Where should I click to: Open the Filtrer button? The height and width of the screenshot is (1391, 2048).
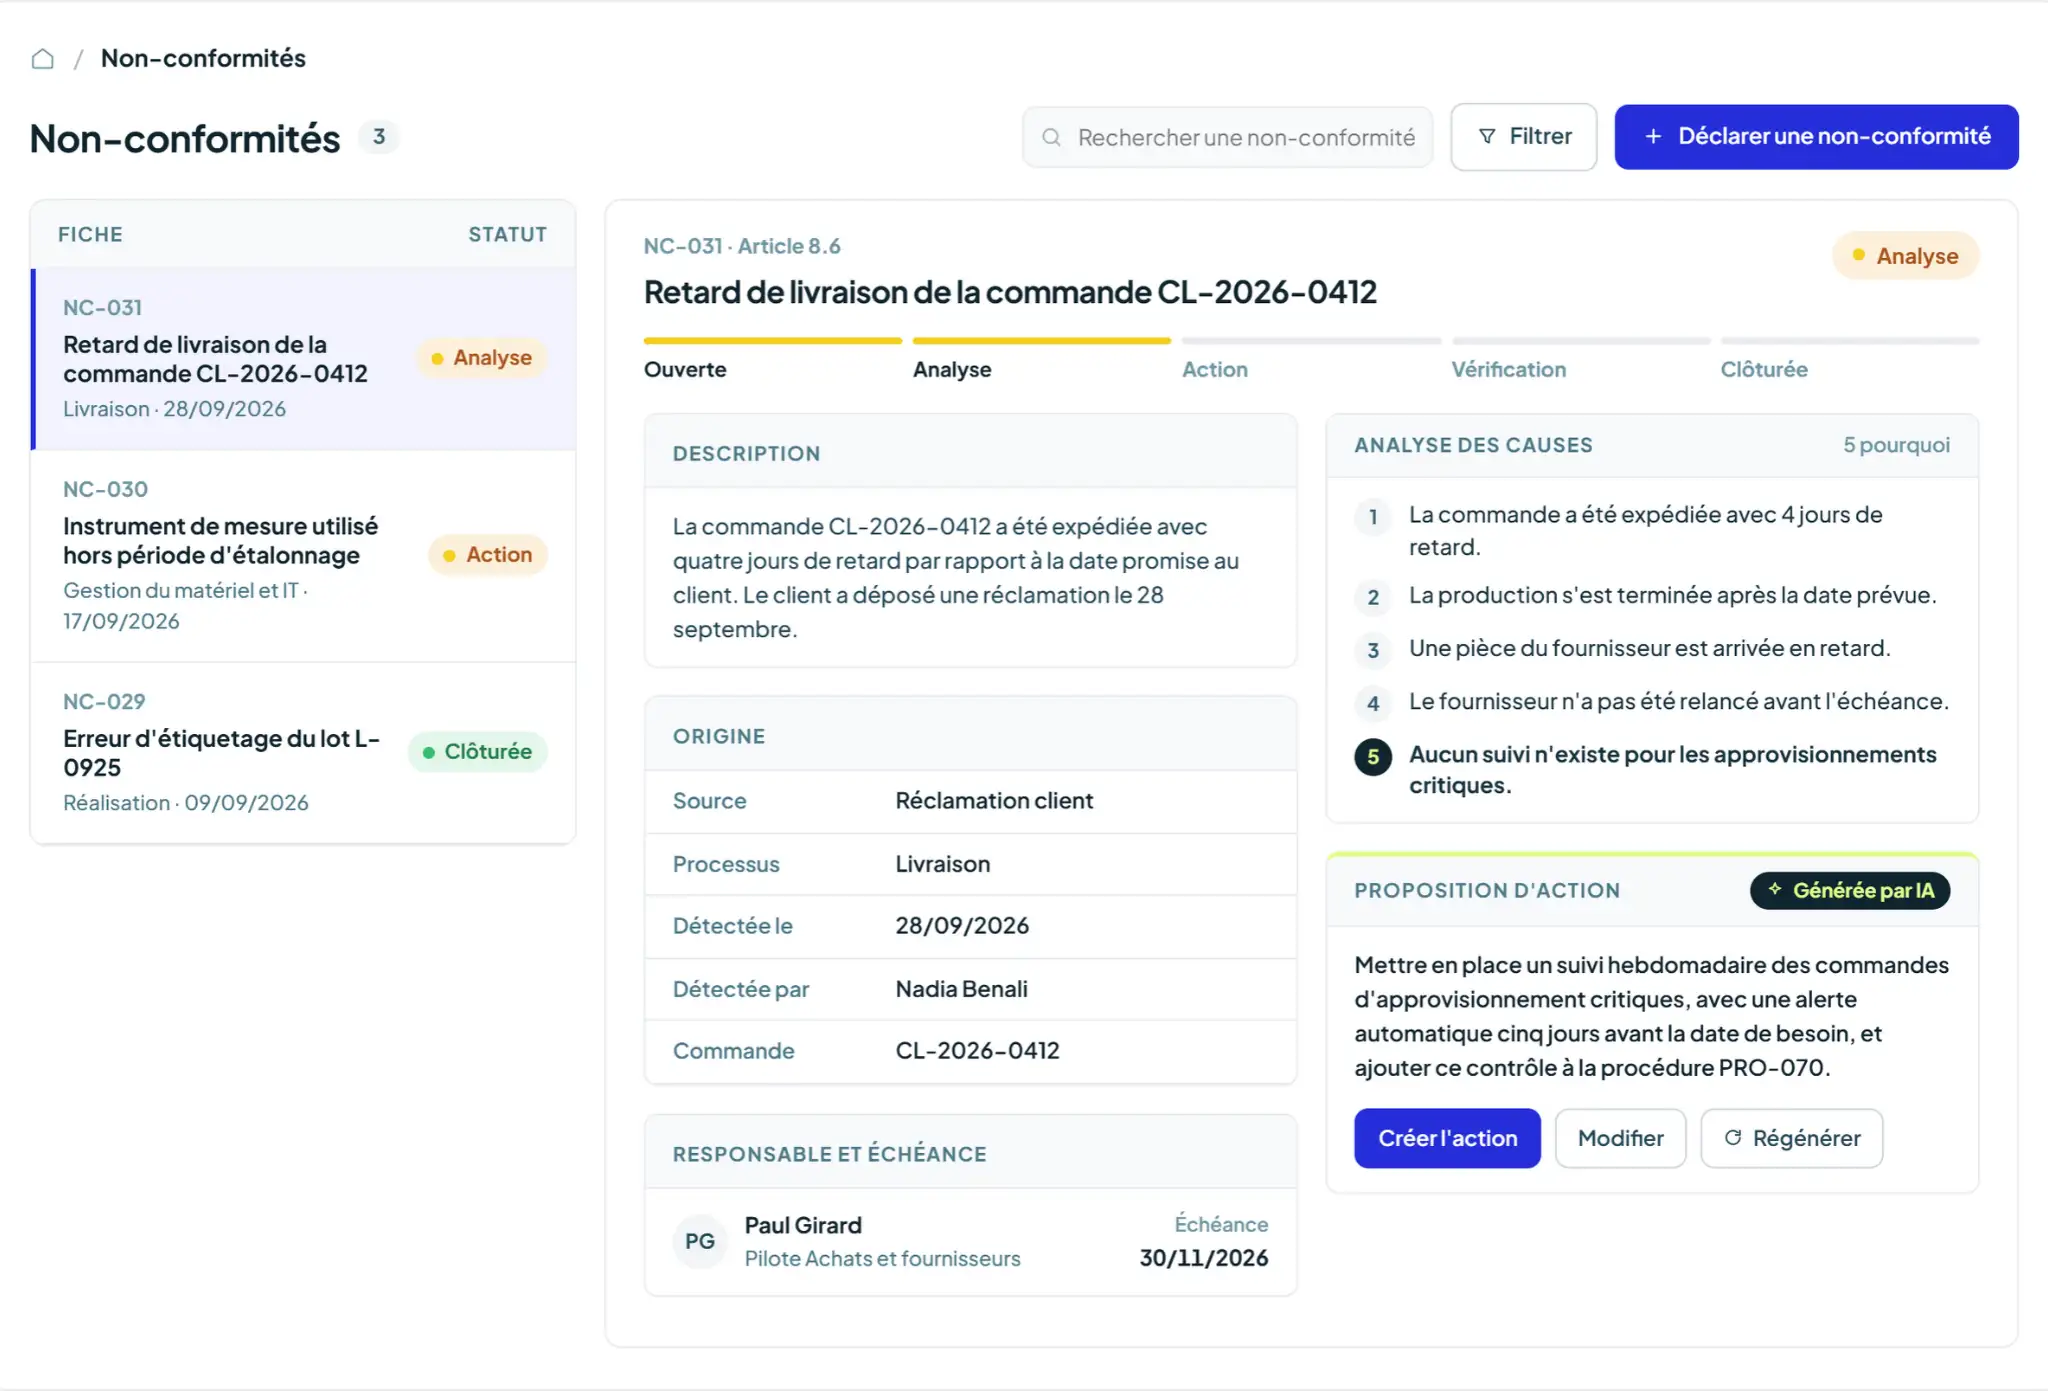[1523, 136]
